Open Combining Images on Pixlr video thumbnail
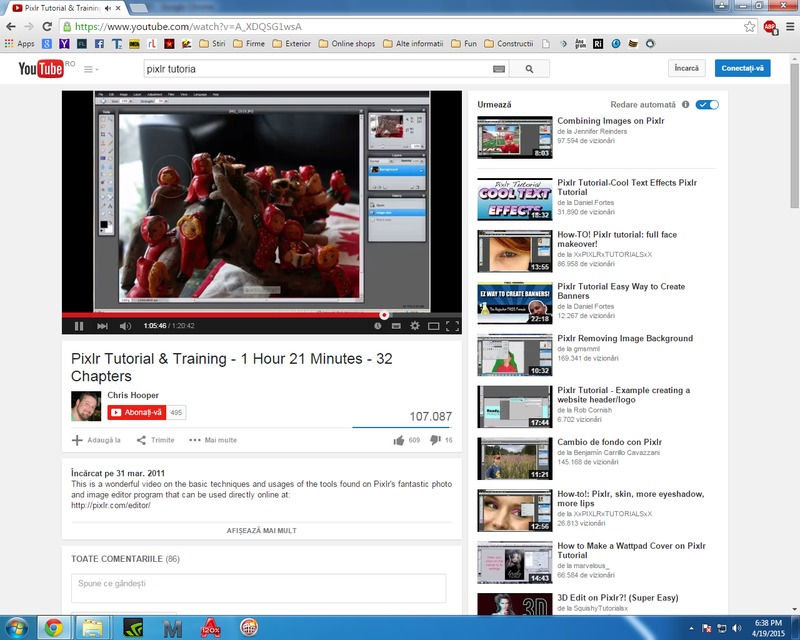Image resolution: width=800 pixels, height=640 pixels. point(515,137)
